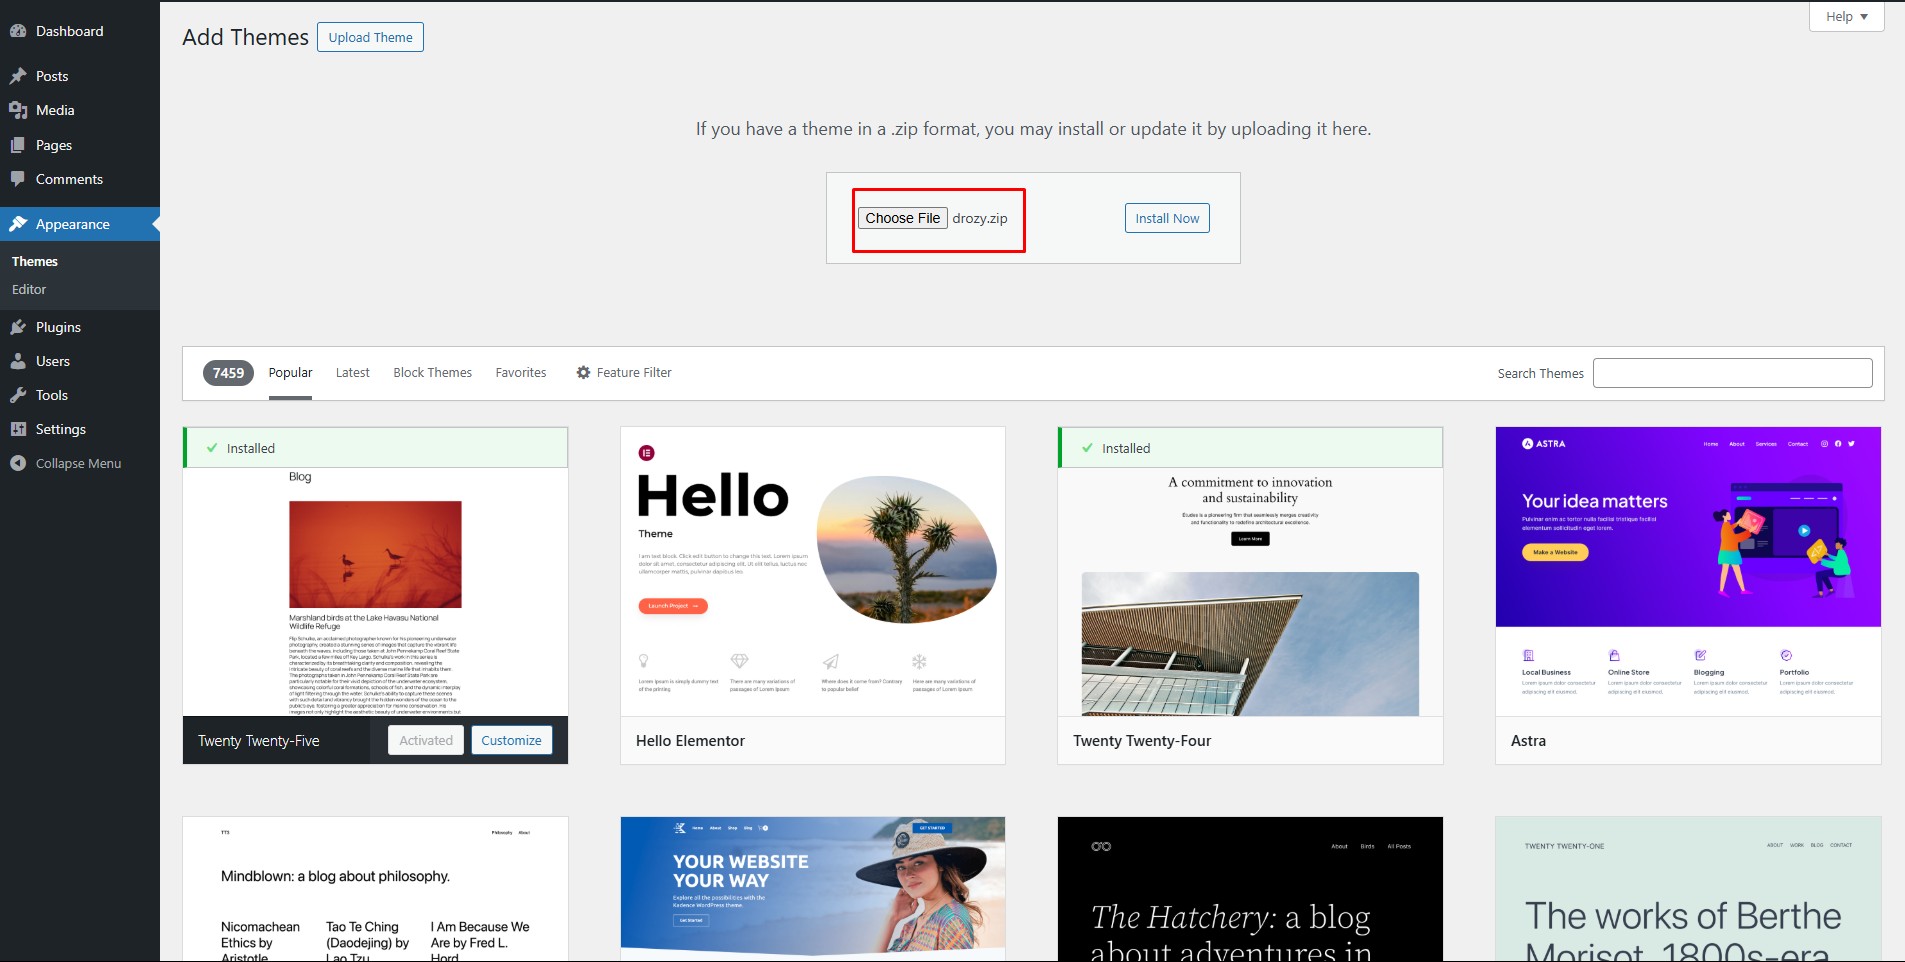The image size is (1905, 962).
Task: Switch to the Favorites tab
Action: [x=521, y=372]
